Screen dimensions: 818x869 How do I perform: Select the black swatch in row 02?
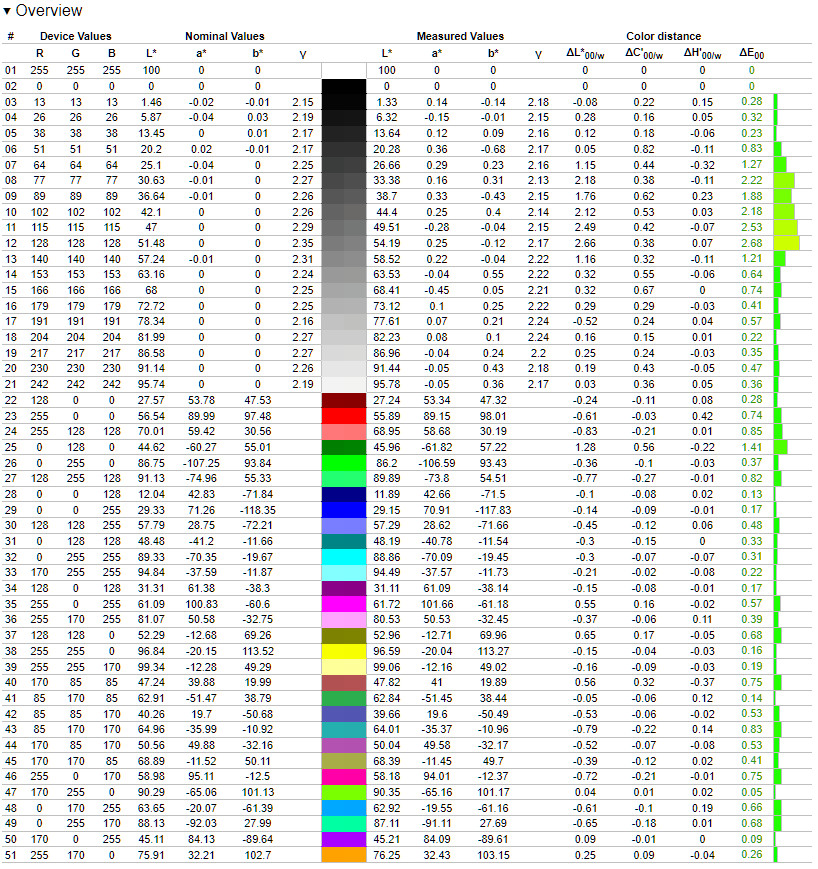tap(344, 86)
